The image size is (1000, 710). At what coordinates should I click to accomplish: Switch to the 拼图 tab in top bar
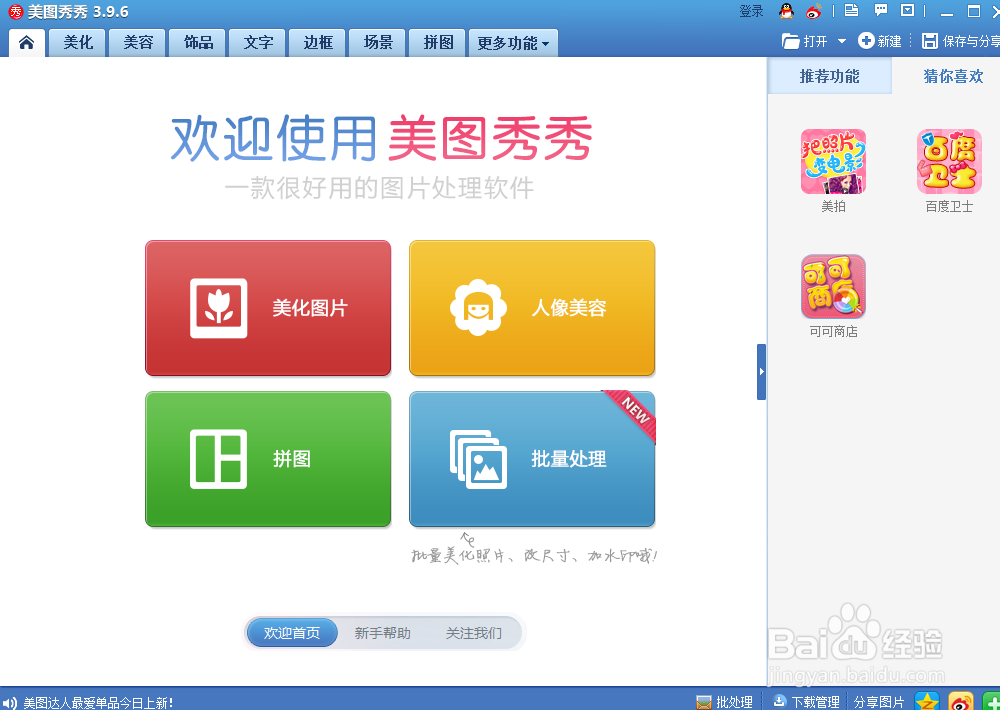tap(438, 43)
